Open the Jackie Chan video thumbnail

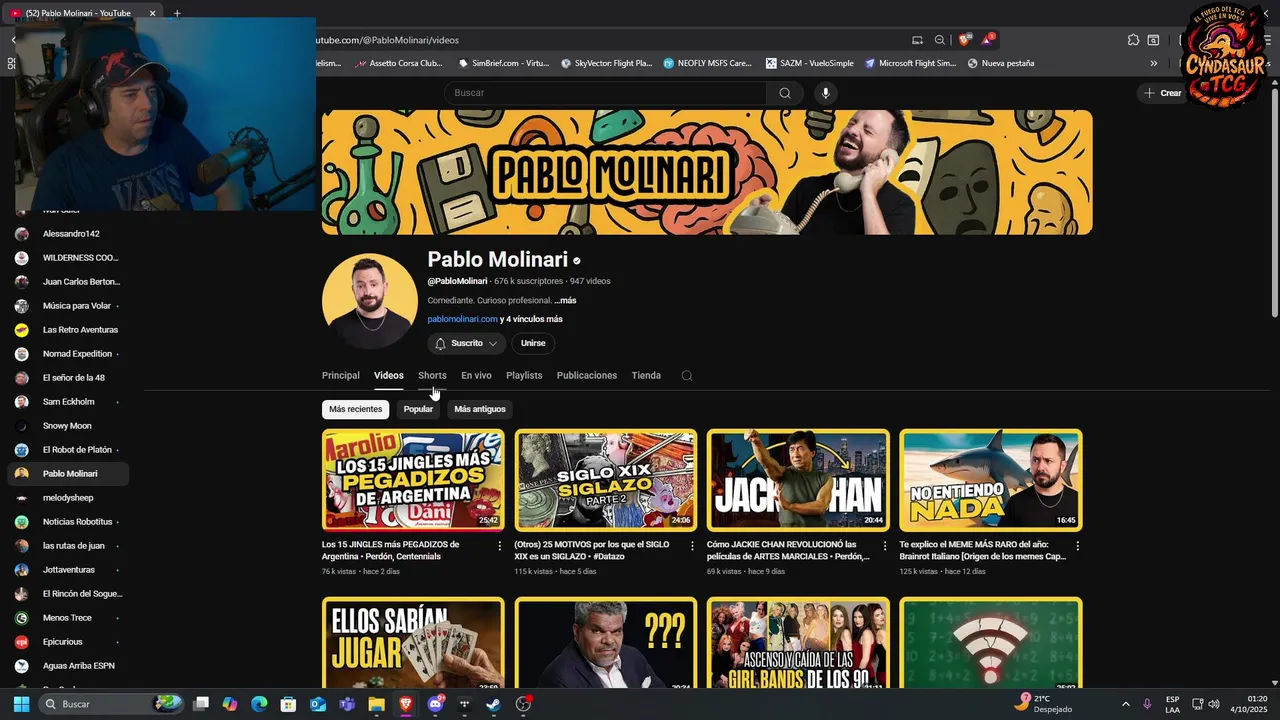[798, 480]
